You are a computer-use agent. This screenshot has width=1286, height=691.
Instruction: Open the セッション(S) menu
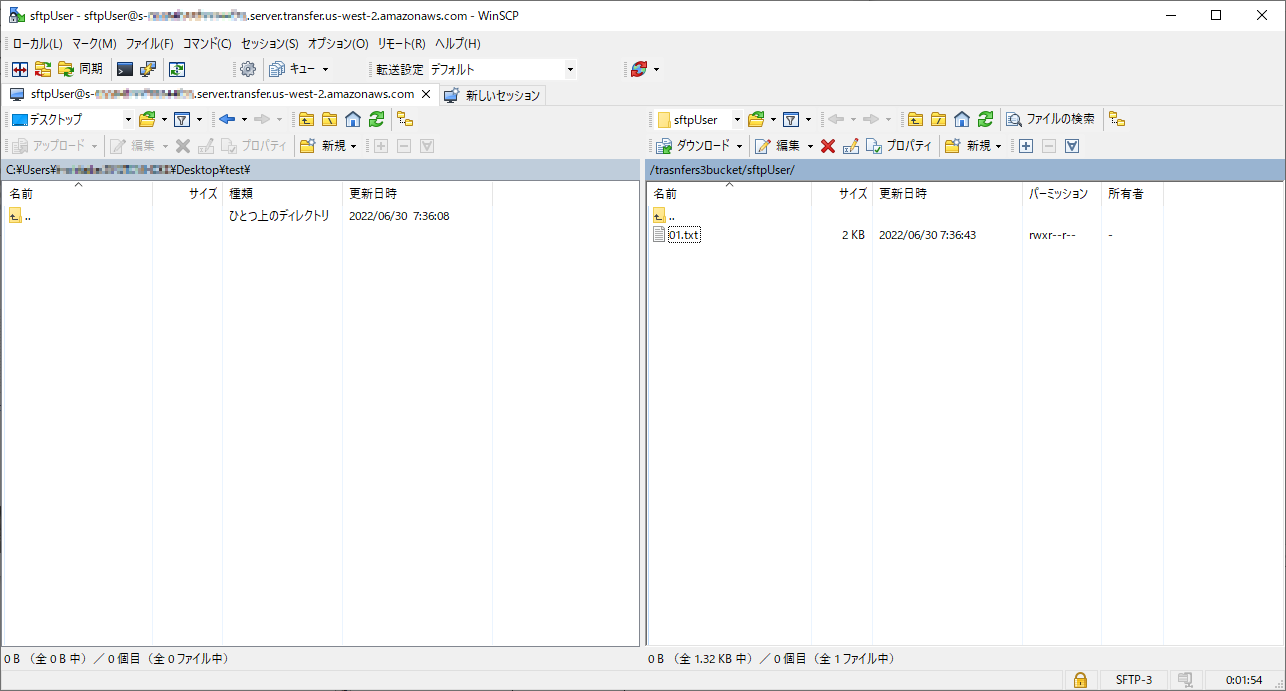click(x=269, y=44)
